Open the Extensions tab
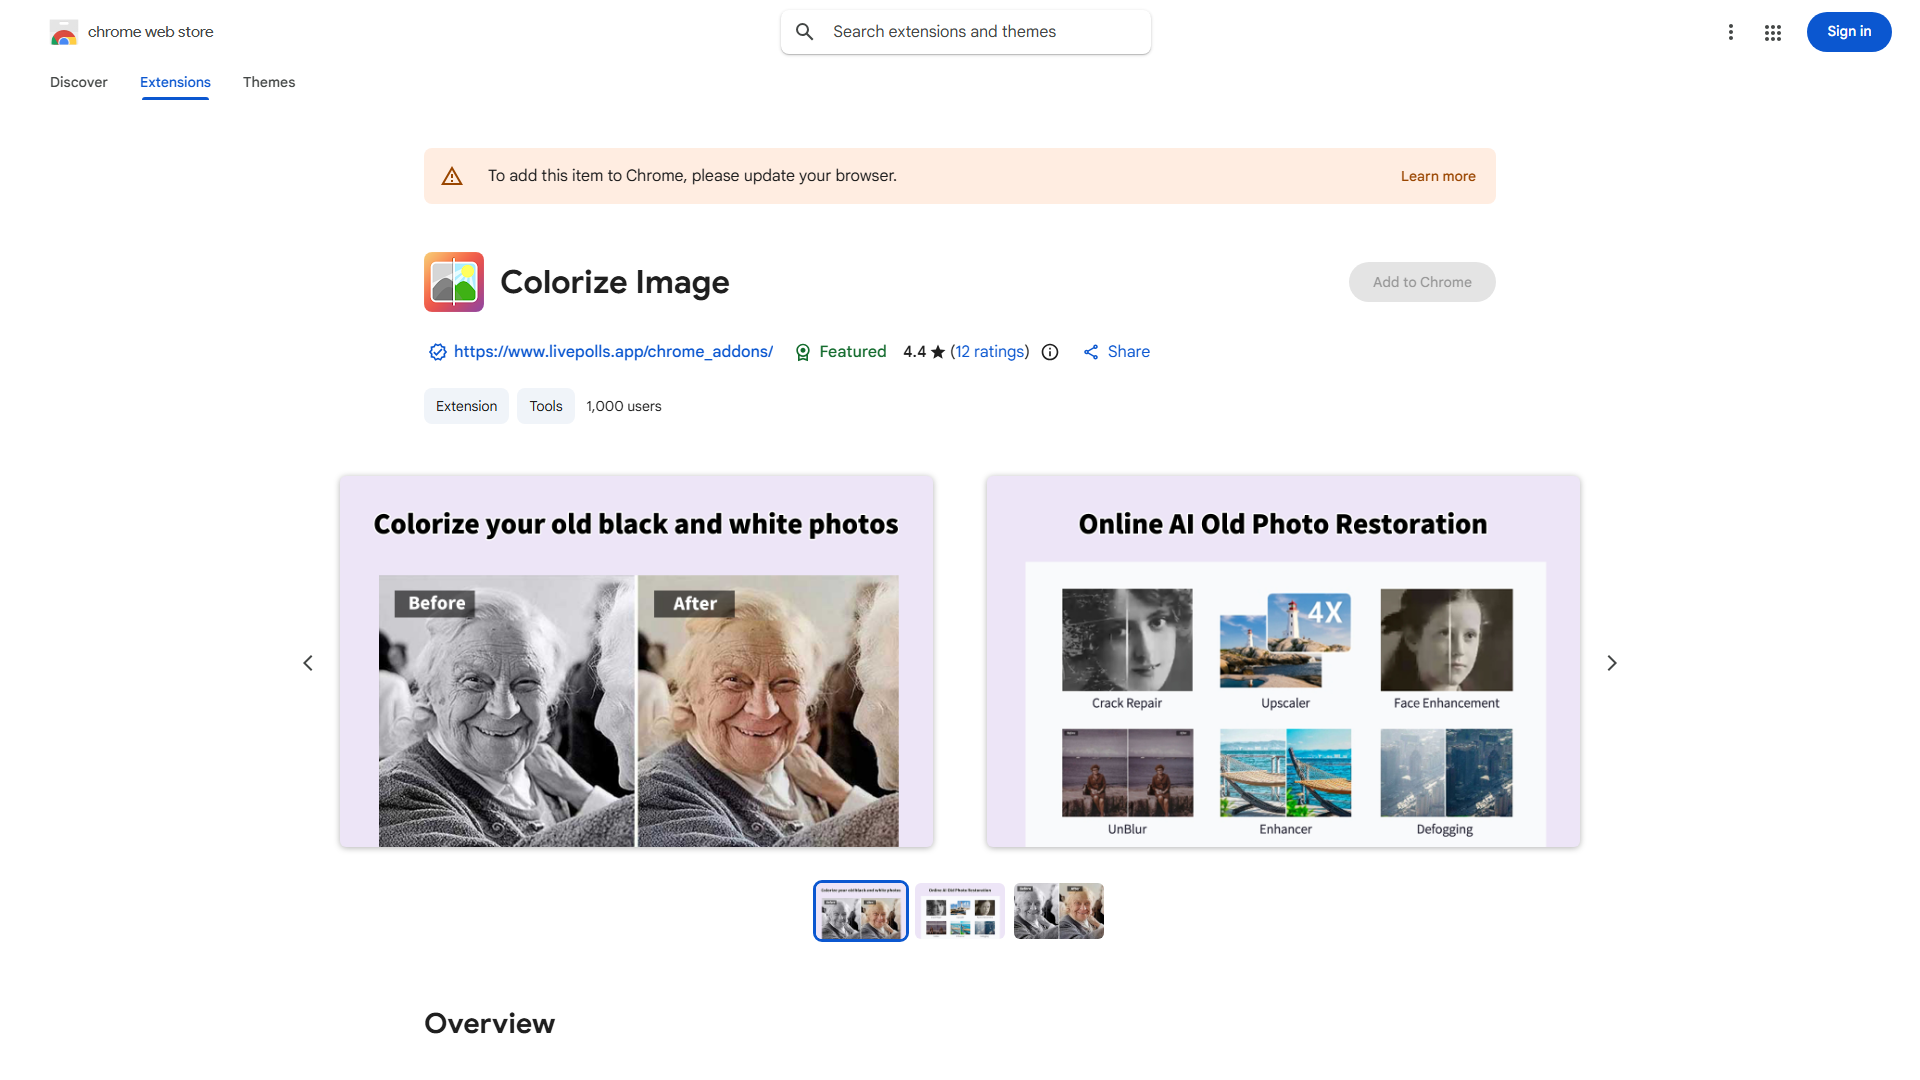 pyautogui.click(x=174, y=82)
